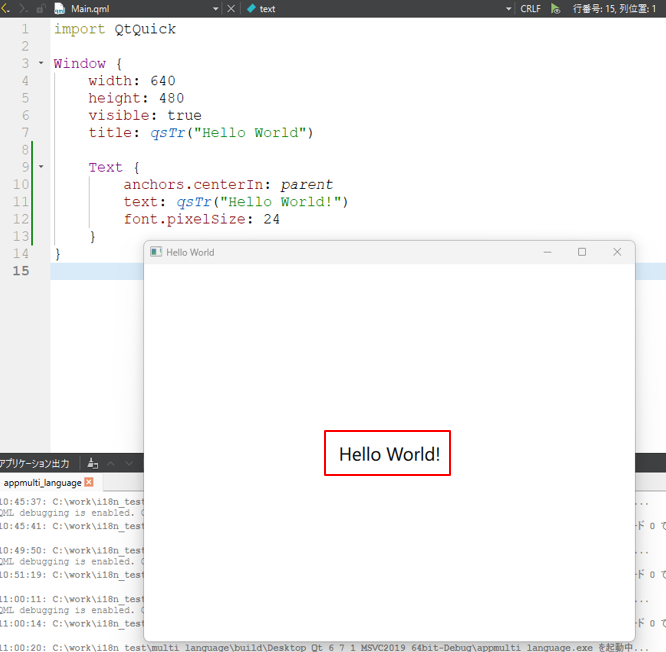Click the Main.qml file icon
Screen dimensions: 666x652
(x=60, y=8)
